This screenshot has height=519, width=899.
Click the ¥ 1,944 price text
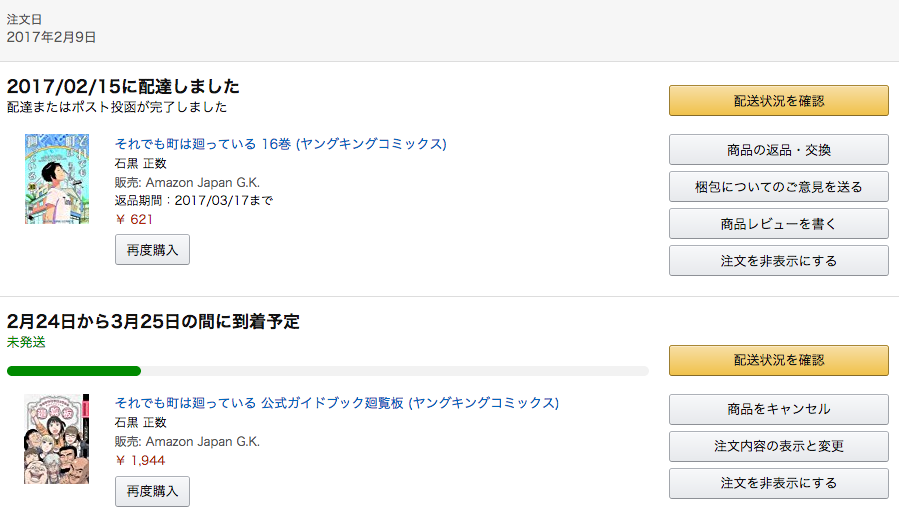pyautogui.click(x=140, y=461)
